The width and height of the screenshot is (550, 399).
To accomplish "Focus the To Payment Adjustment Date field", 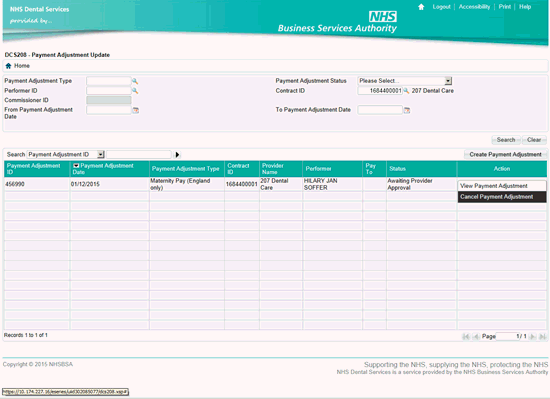I will 380,110.
